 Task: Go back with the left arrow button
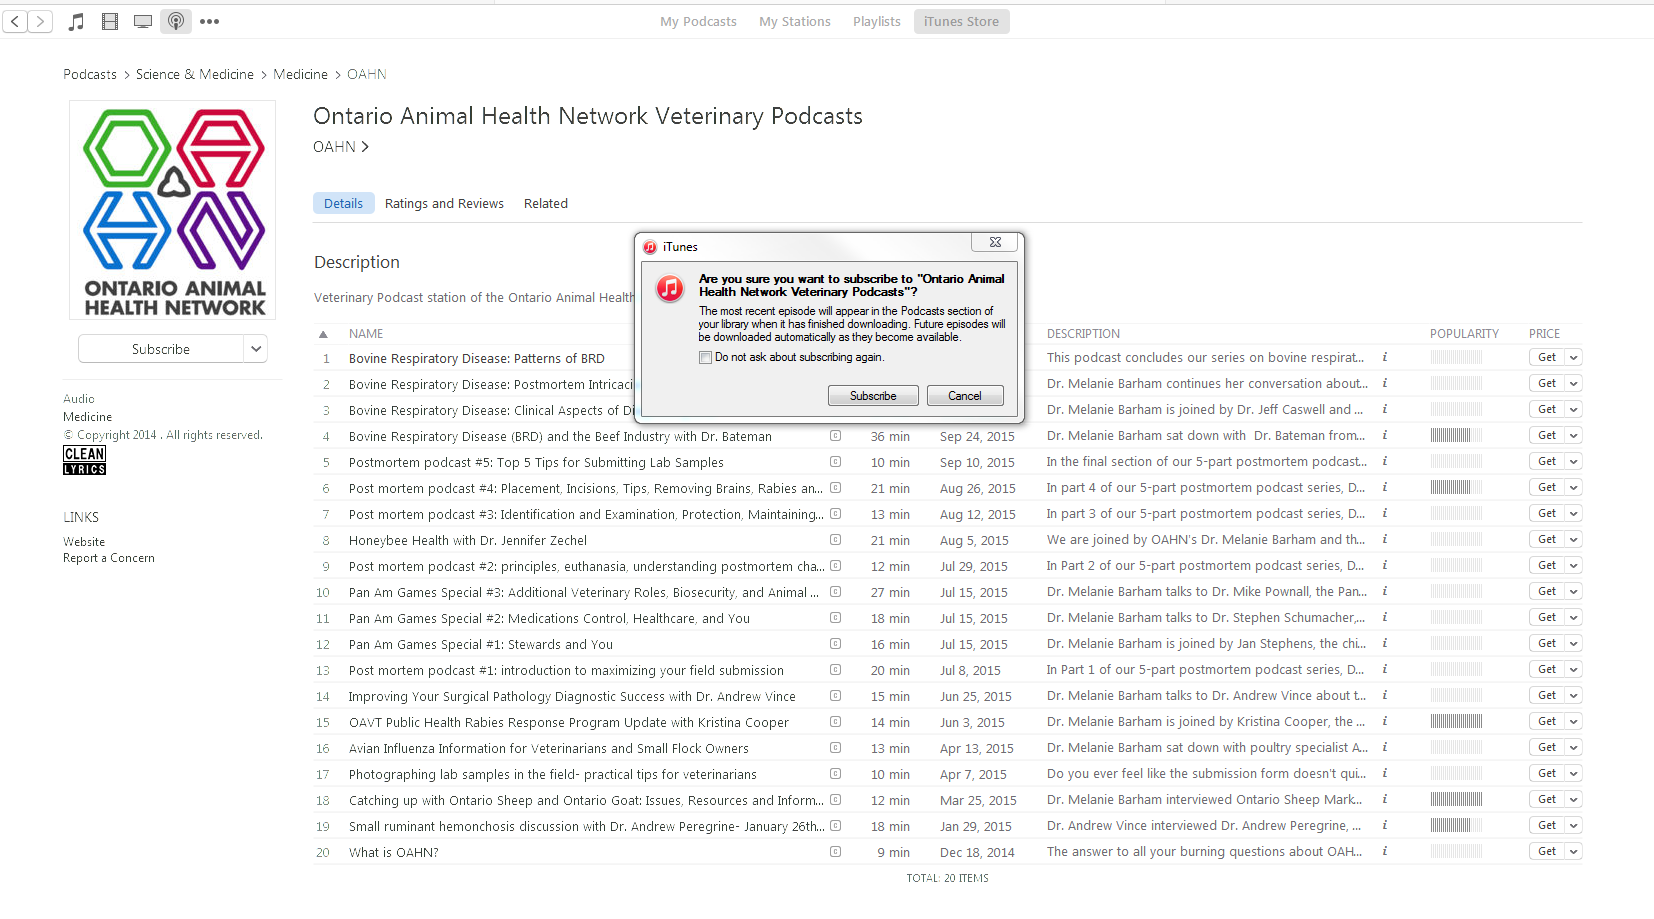[x=15, y=21]
